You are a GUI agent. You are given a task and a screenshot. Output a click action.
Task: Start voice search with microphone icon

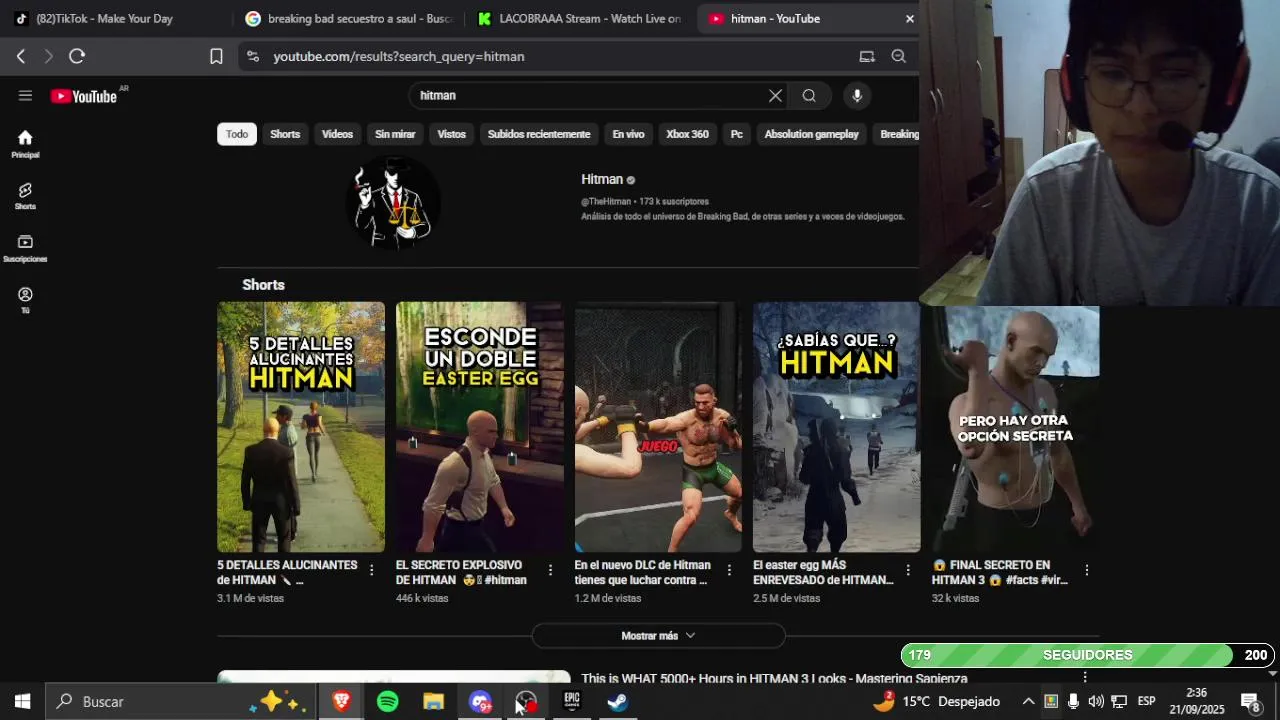tap(857, 96)
